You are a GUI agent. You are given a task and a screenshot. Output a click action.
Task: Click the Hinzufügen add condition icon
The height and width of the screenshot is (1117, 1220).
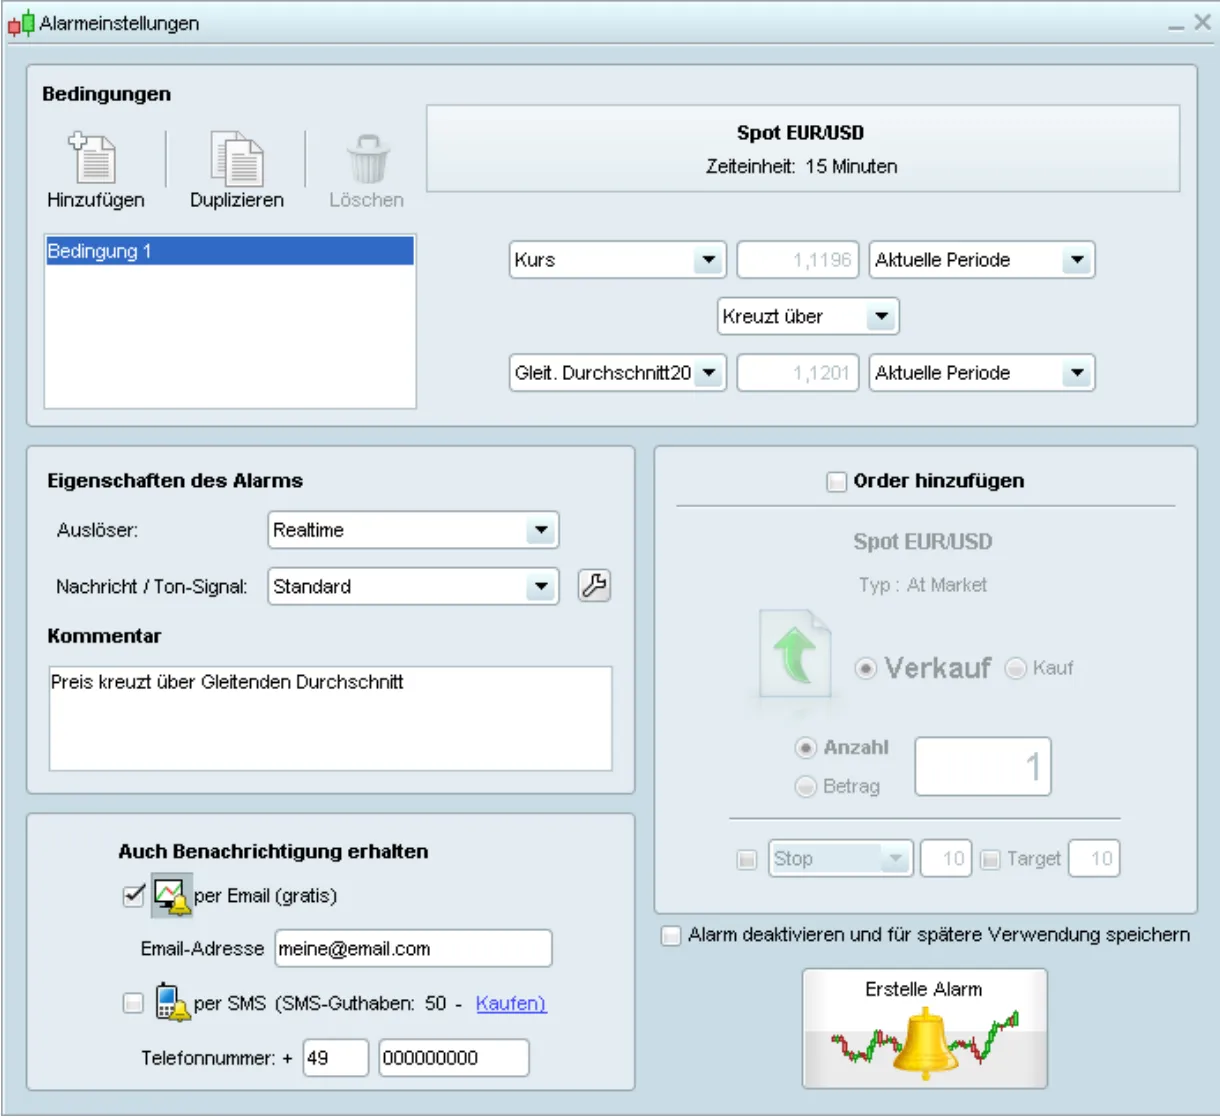(93, 158)
